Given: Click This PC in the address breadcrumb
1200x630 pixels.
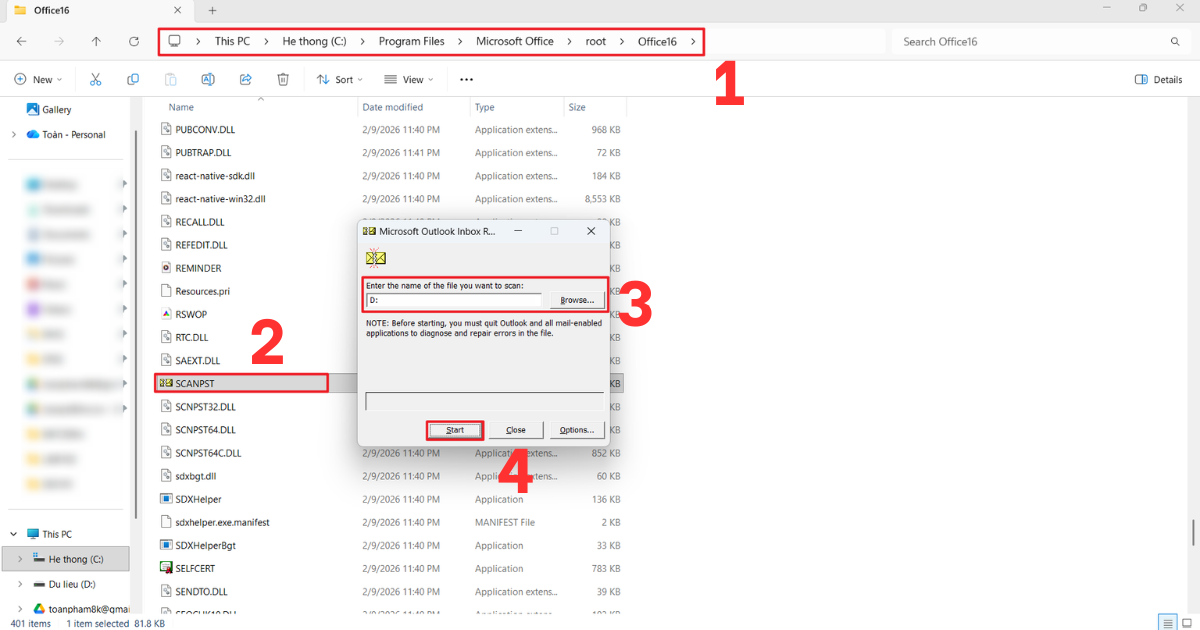Looking at the screenshot, I should [232, 42].
